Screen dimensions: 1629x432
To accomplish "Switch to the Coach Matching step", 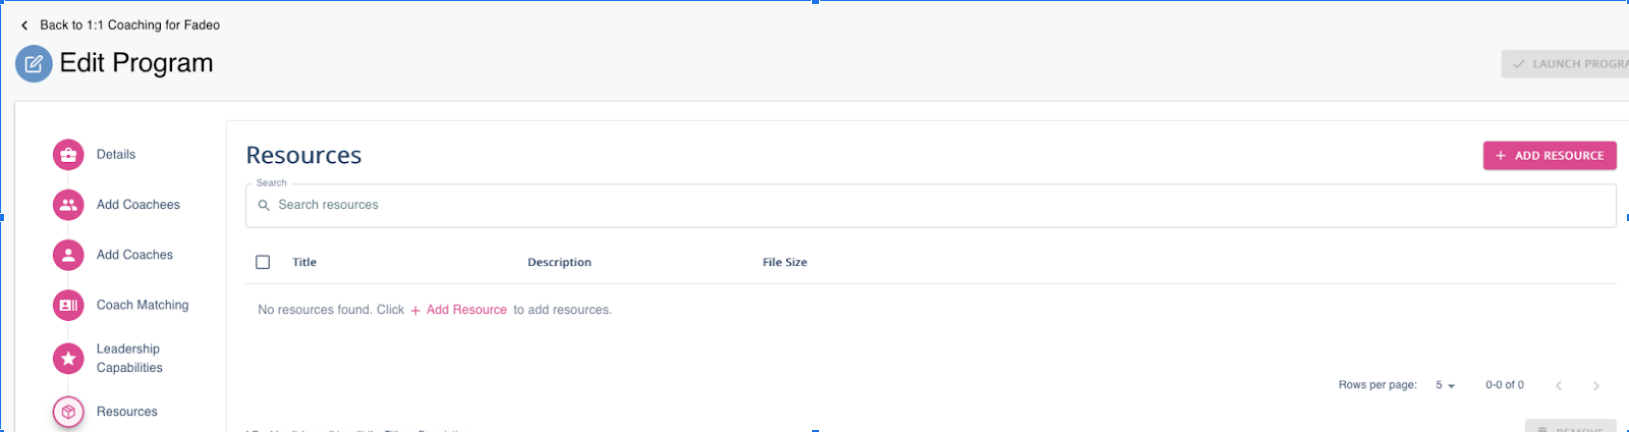I will coord(142,305).
